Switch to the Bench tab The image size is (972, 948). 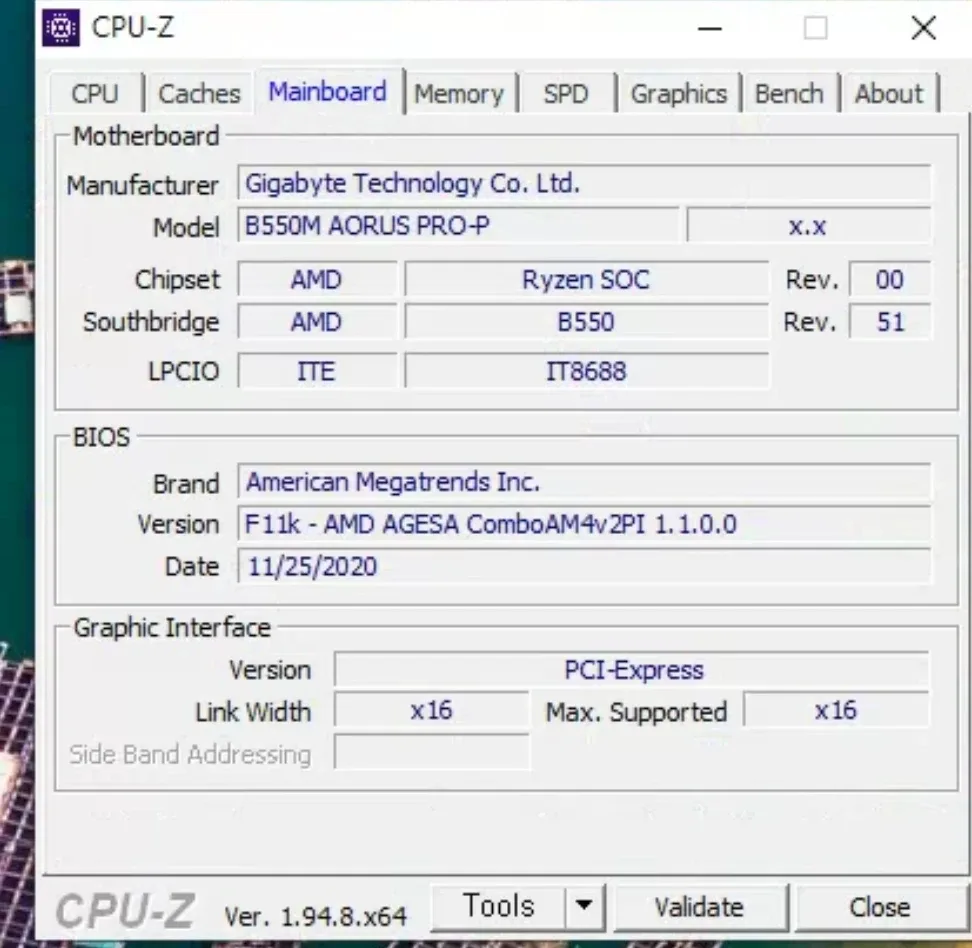tap(788, 94)
